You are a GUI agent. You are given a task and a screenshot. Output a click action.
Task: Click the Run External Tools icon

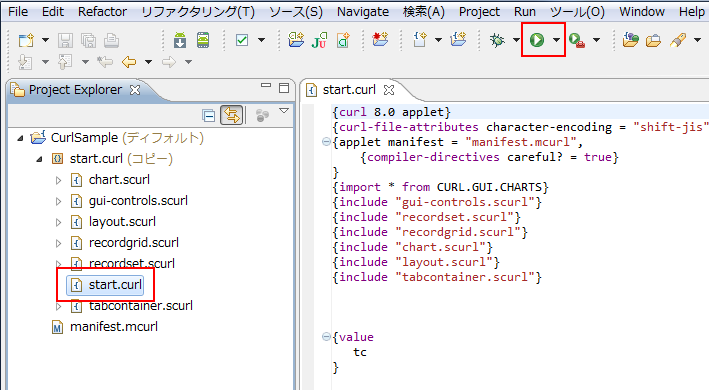[x=577, y=41]
